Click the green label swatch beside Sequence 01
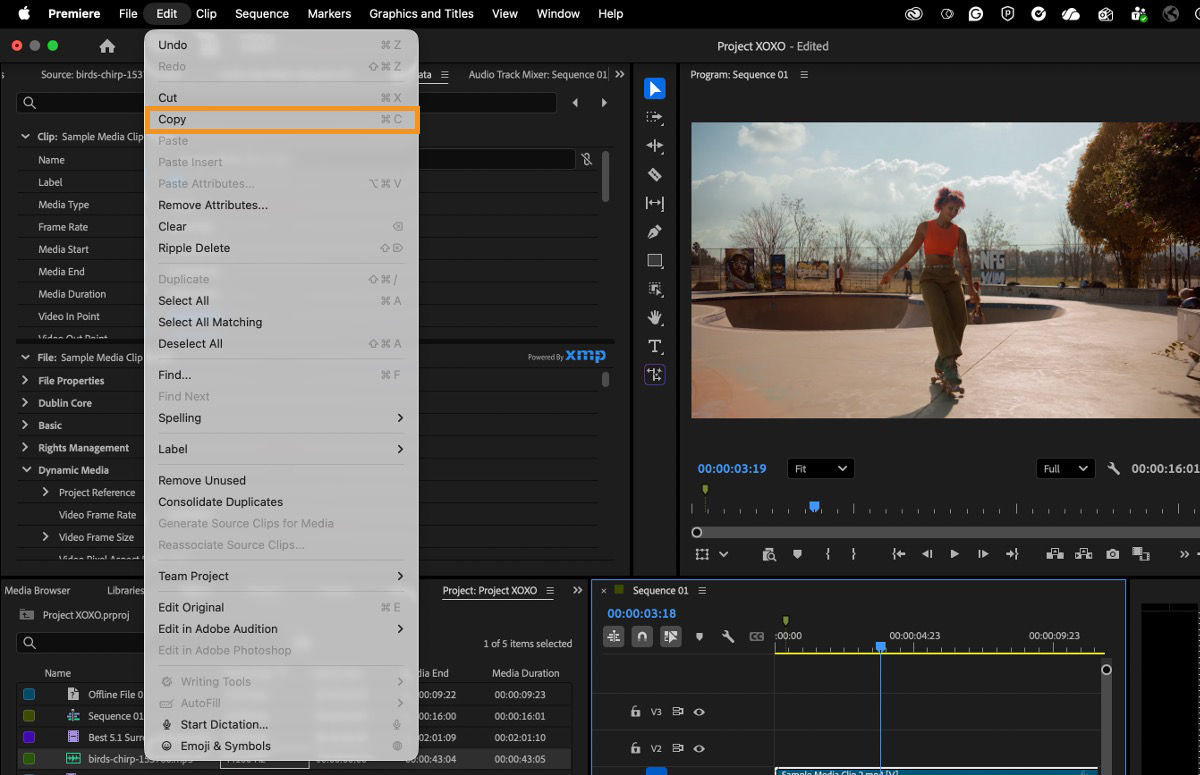The width and height of the screenshot is (1200, 775). pos(618,590)
